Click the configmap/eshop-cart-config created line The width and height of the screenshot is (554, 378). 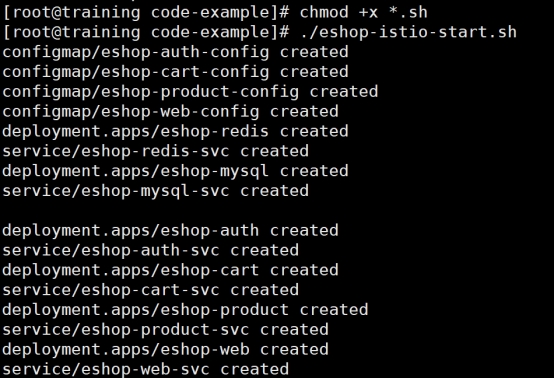[176, 72]
